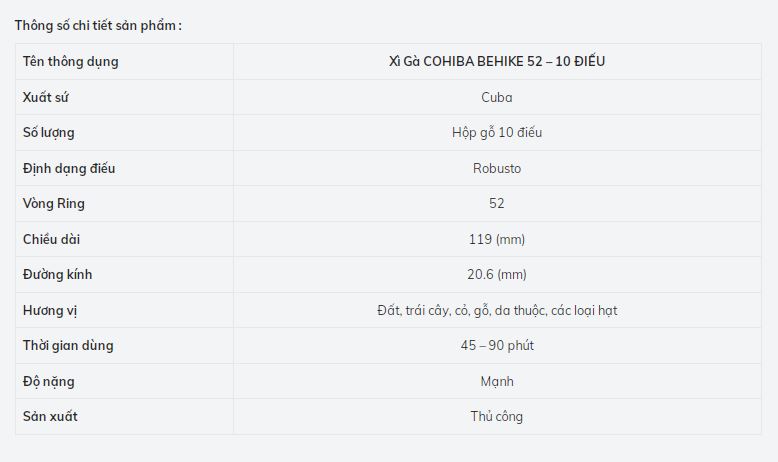Click the ring gauge value '52'
This screenshot has width=778, height=462.
[x=497, y=204]
